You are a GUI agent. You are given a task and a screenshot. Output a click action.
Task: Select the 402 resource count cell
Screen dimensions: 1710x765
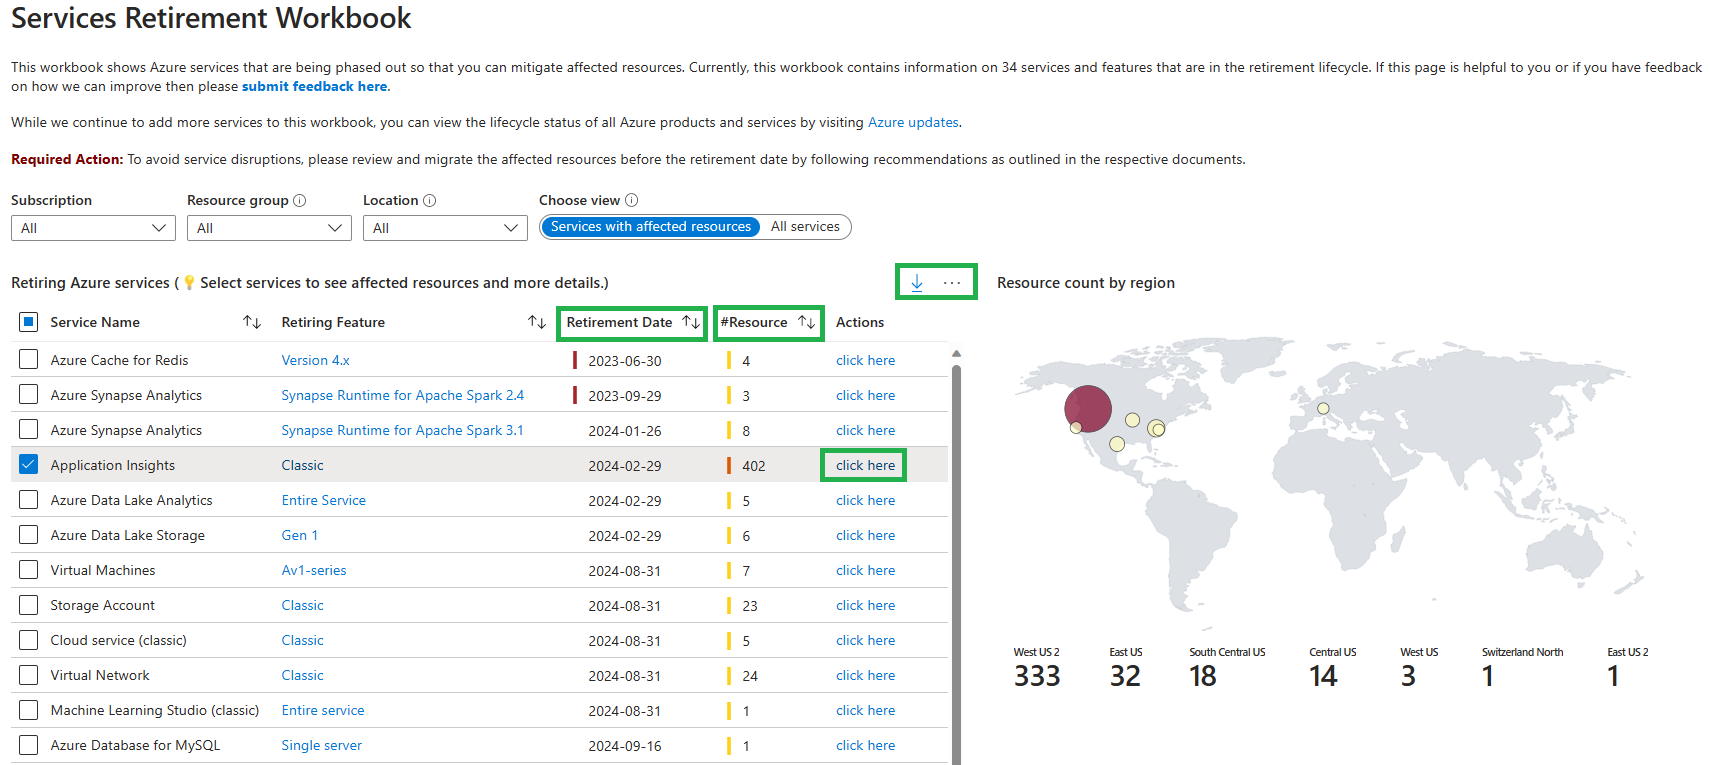[754, 465]
